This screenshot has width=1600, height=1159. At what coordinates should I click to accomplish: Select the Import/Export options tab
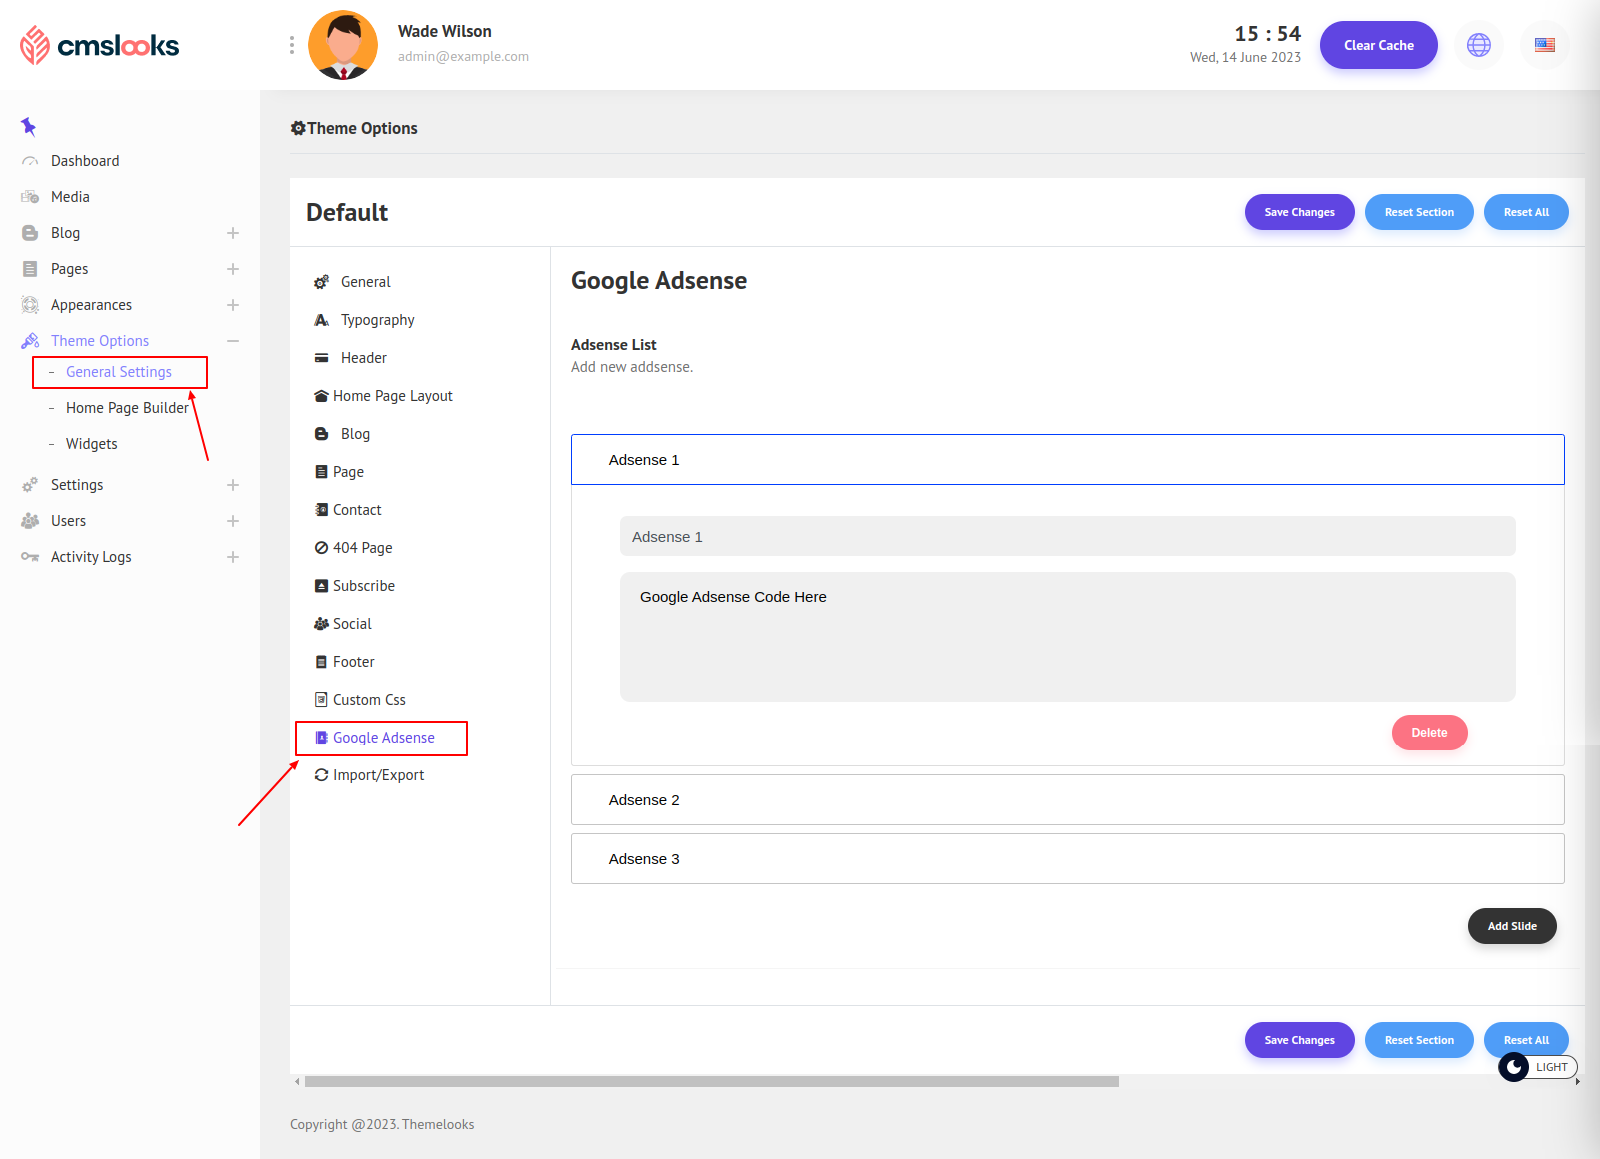click(x=378, y=775)
